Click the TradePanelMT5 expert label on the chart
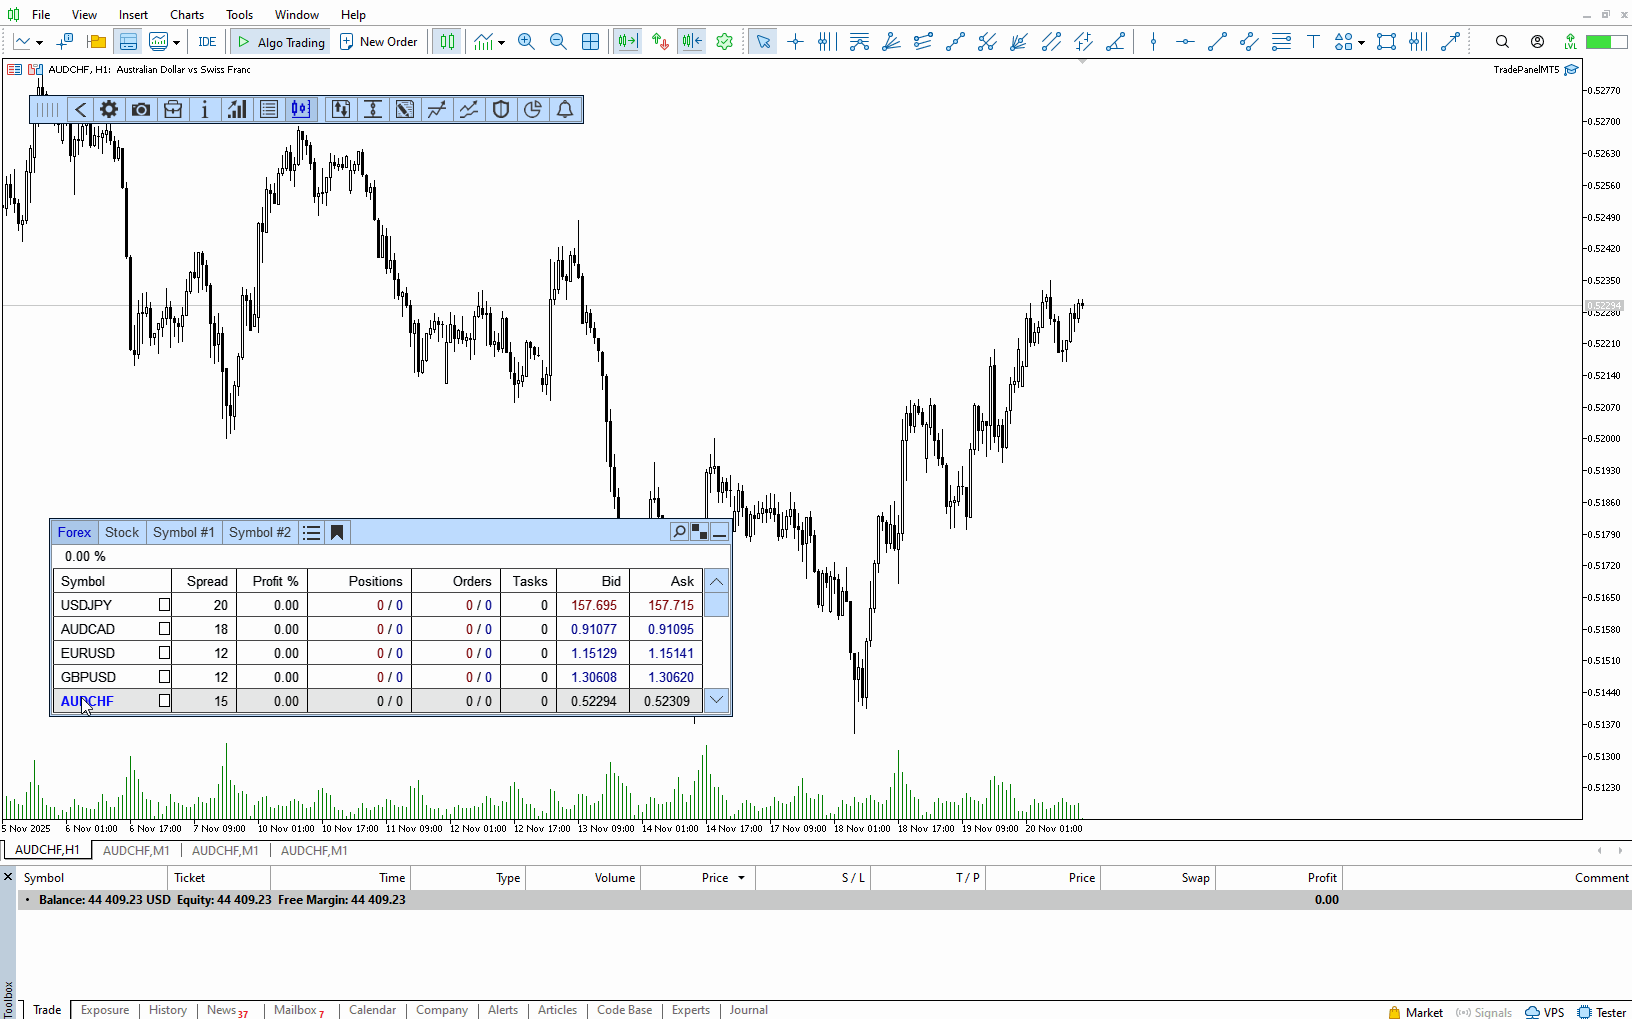1632x1019 pixels. [1526, 70]
